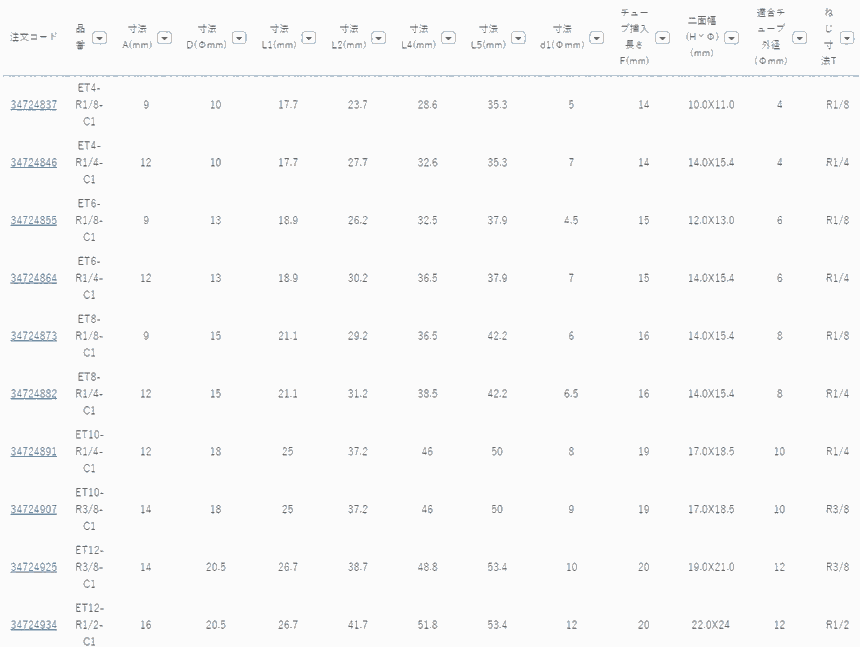
Task: Expand the 寸法 d1(Φmm) filter dropdown
Action: coord(597,38)
